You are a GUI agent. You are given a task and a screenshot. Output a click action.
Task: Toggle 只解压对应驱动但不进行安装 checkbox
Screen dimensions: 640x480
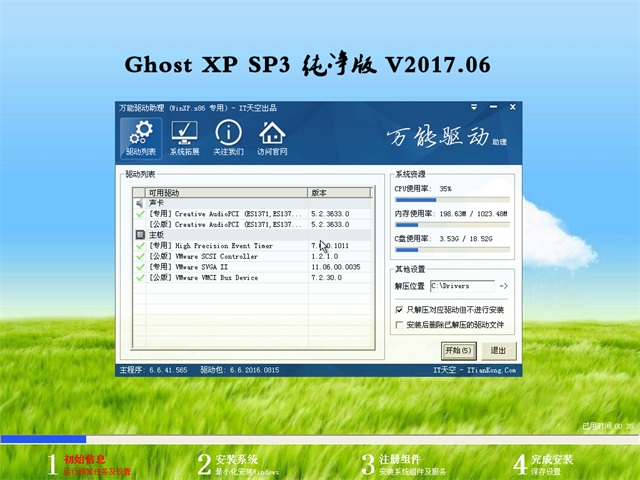399,310
